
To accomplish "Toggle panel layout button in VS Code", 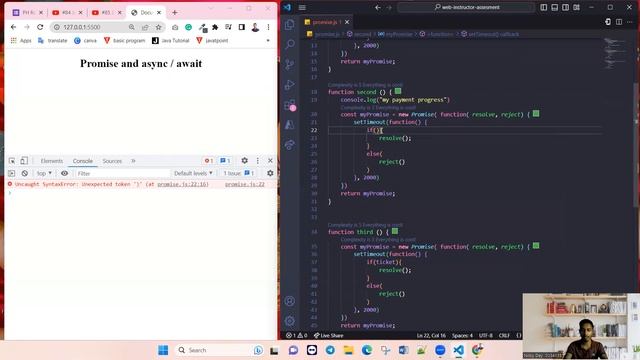I will pyautogui.click(x=555, y=7).
